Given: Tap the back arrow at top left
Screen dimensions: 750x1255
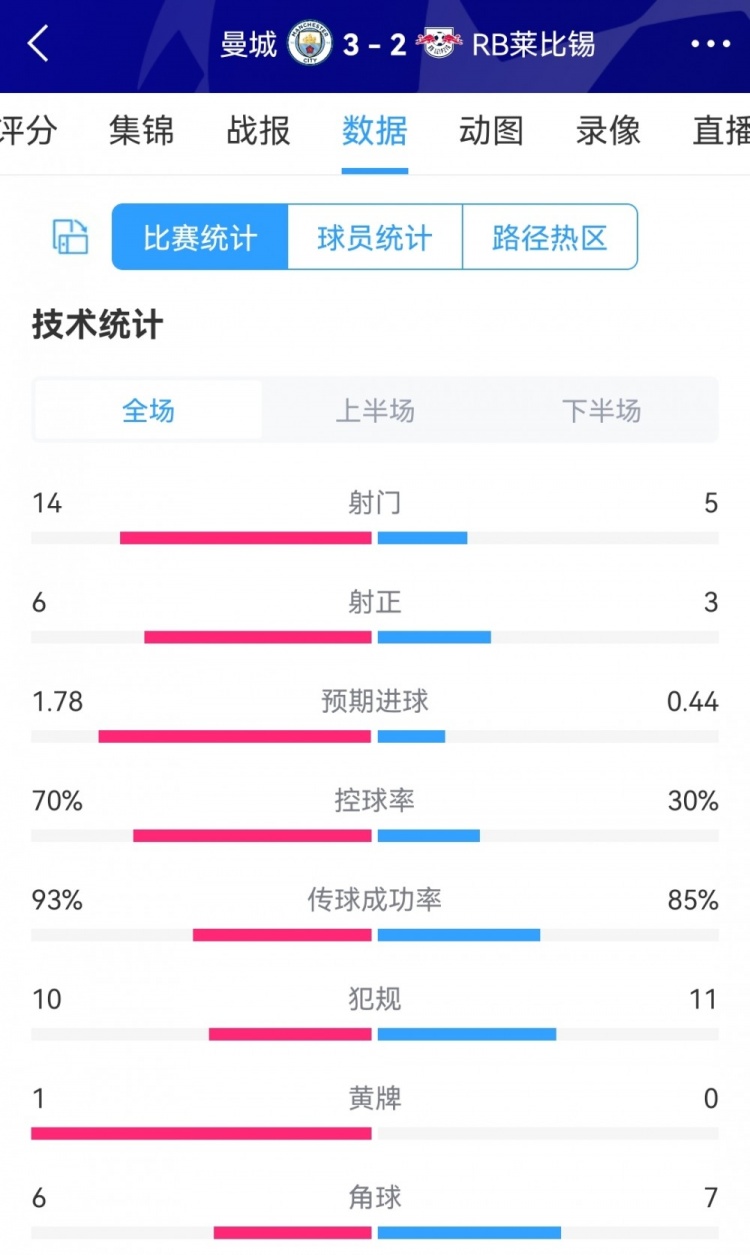Looking at the screenshot, I should [36, 44].
